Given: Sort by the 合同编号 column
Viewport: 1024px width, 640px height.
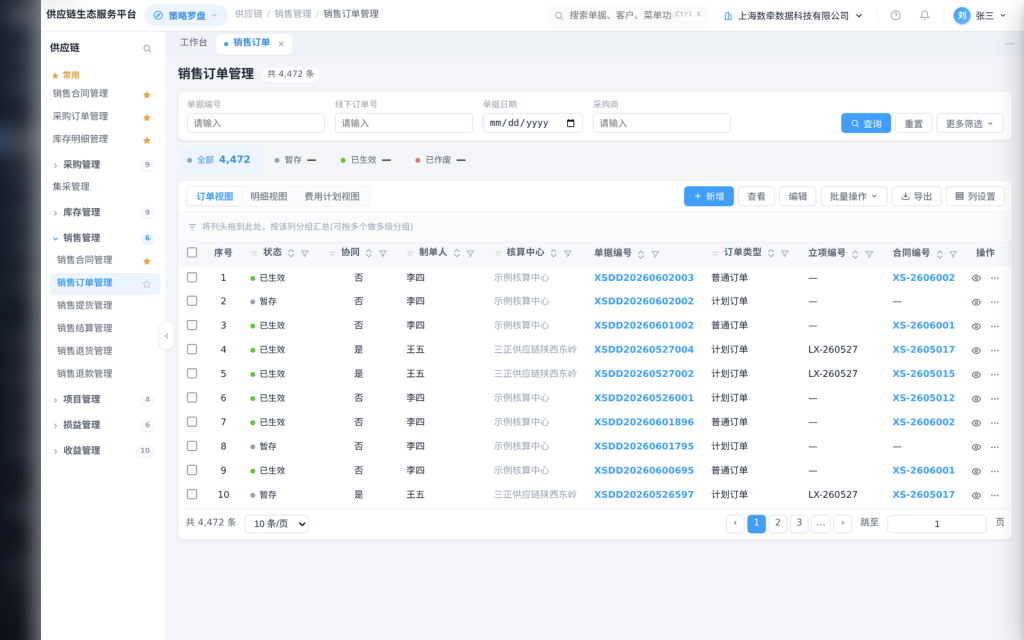Looking at the screenshot, I should [x=940, y=254].
